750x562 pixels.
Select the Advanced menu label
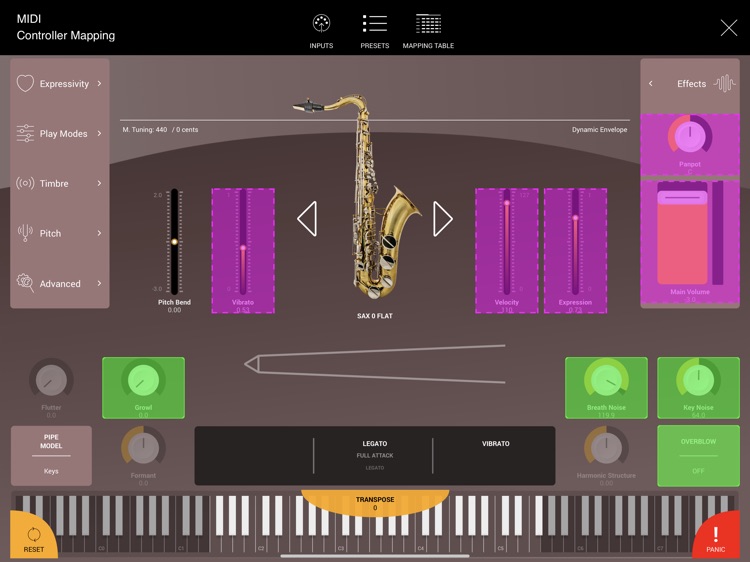(60, 284)
